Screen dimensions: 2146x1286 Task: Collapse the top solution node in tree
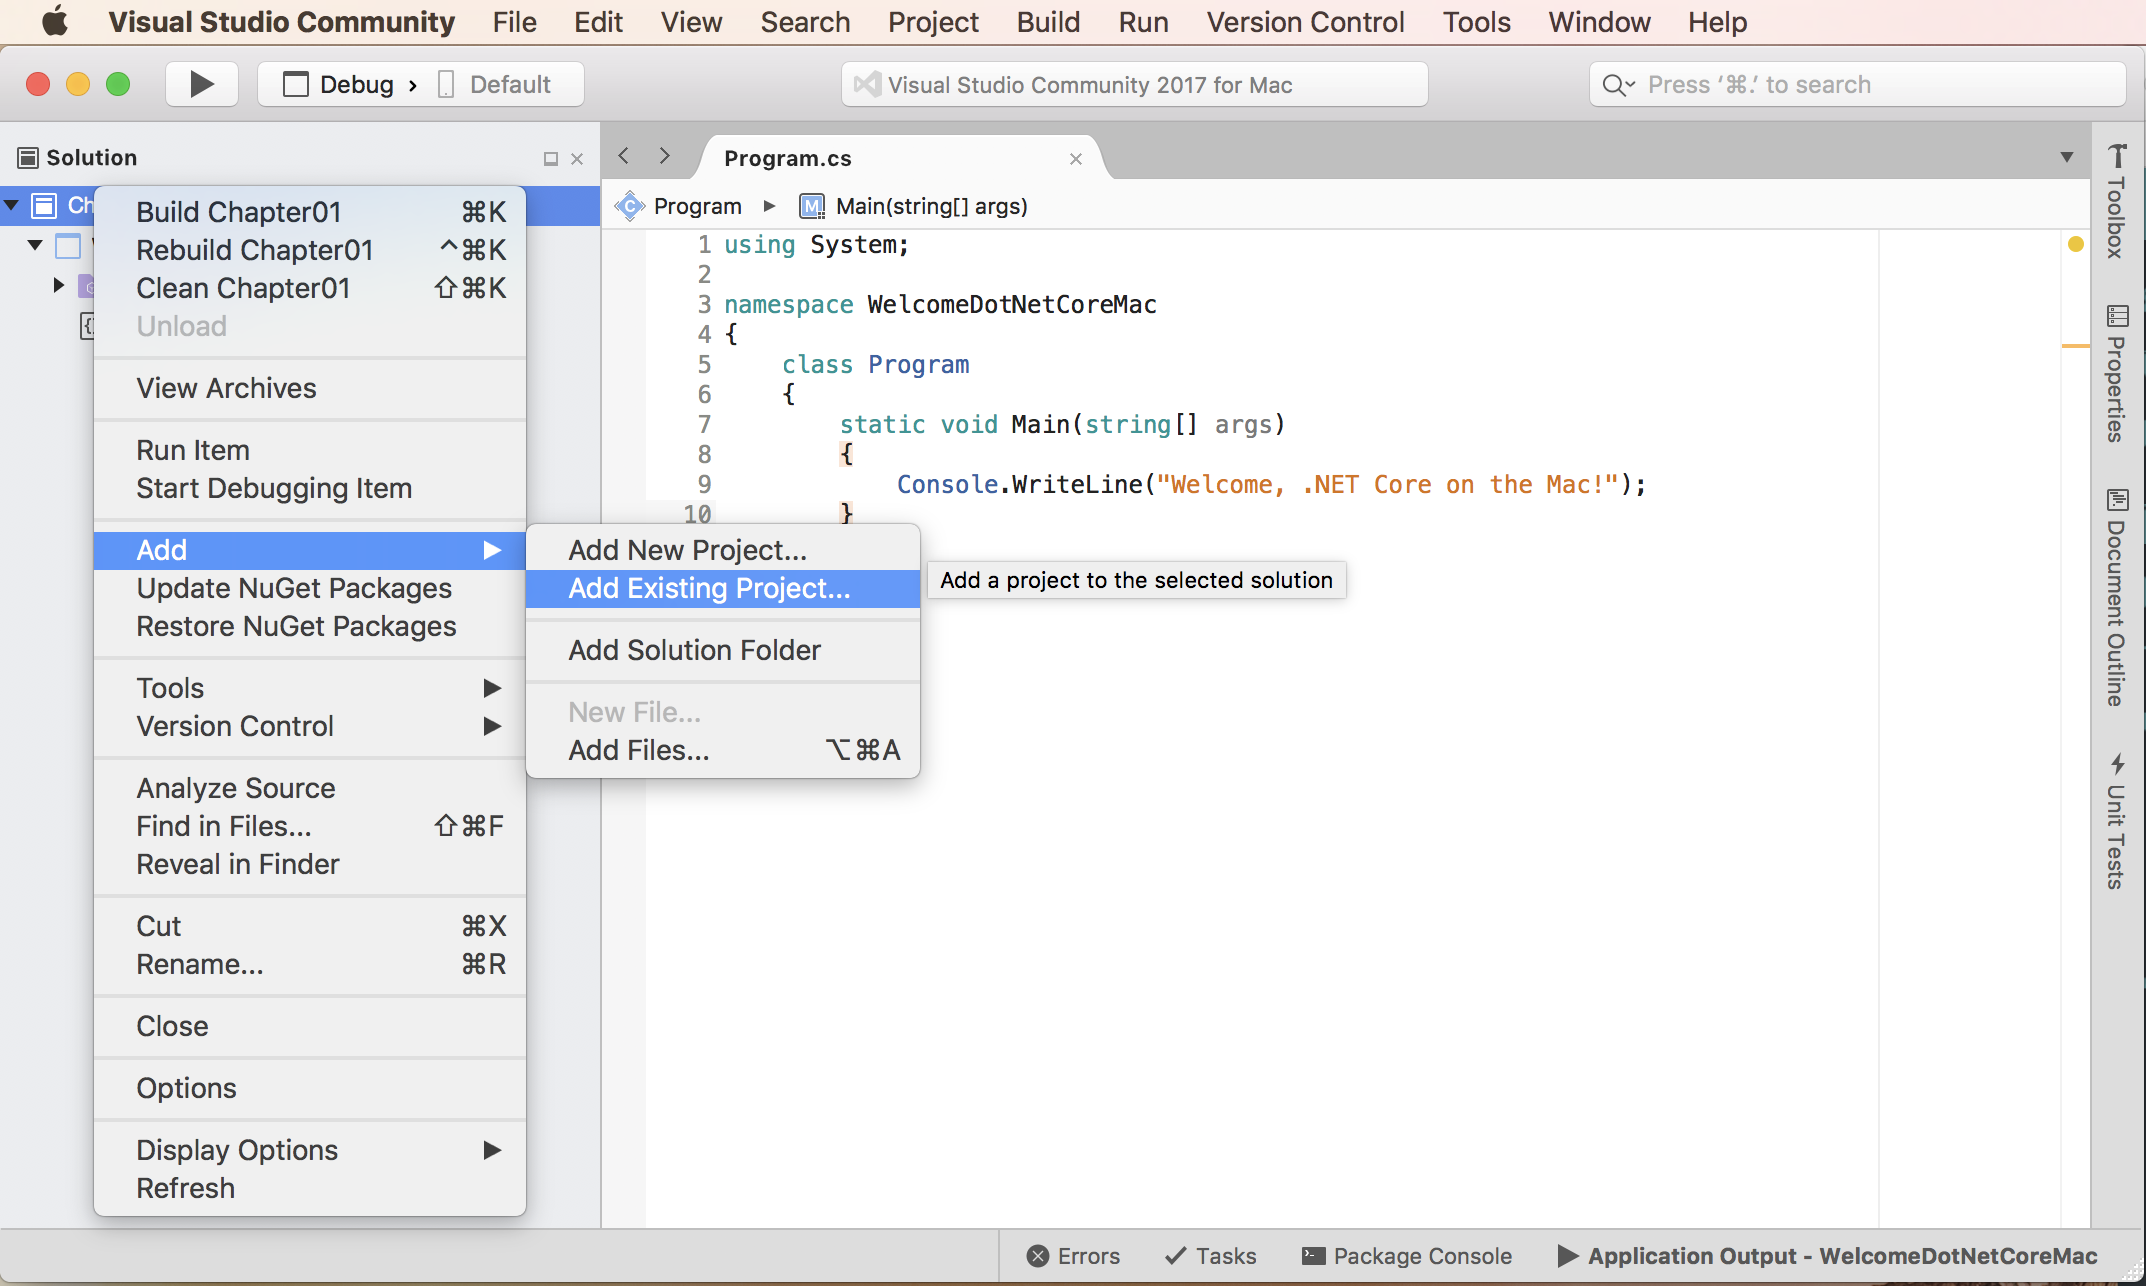pyautogui.click(x=12, y=206)
